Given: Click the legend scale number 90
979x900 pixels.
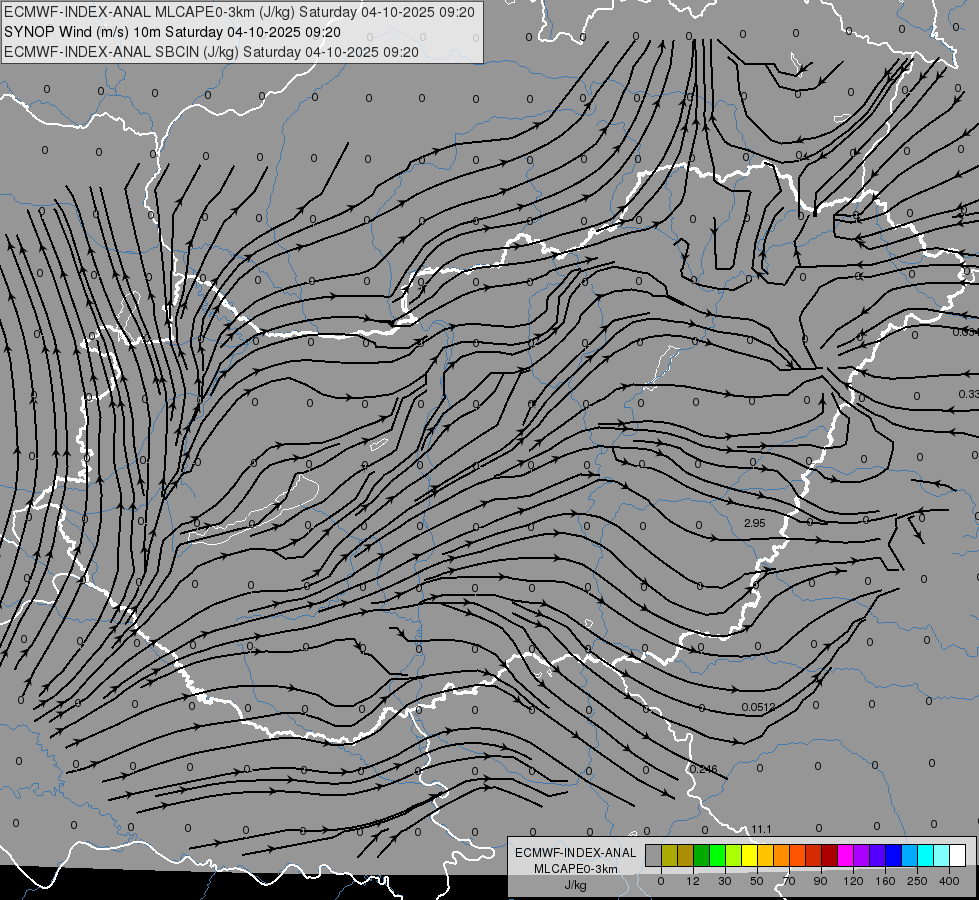Looking at the screenshot, I should click(820, 881).
